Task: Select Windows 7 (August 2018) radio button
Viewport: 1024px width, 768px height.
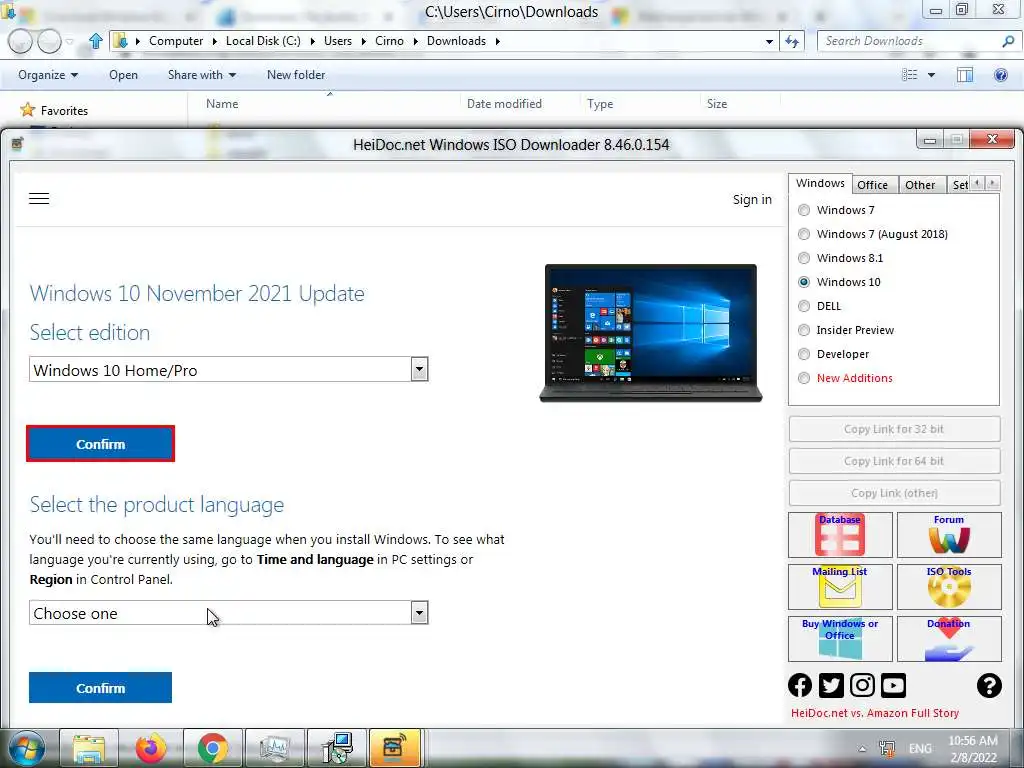Action: click(804, 234)
